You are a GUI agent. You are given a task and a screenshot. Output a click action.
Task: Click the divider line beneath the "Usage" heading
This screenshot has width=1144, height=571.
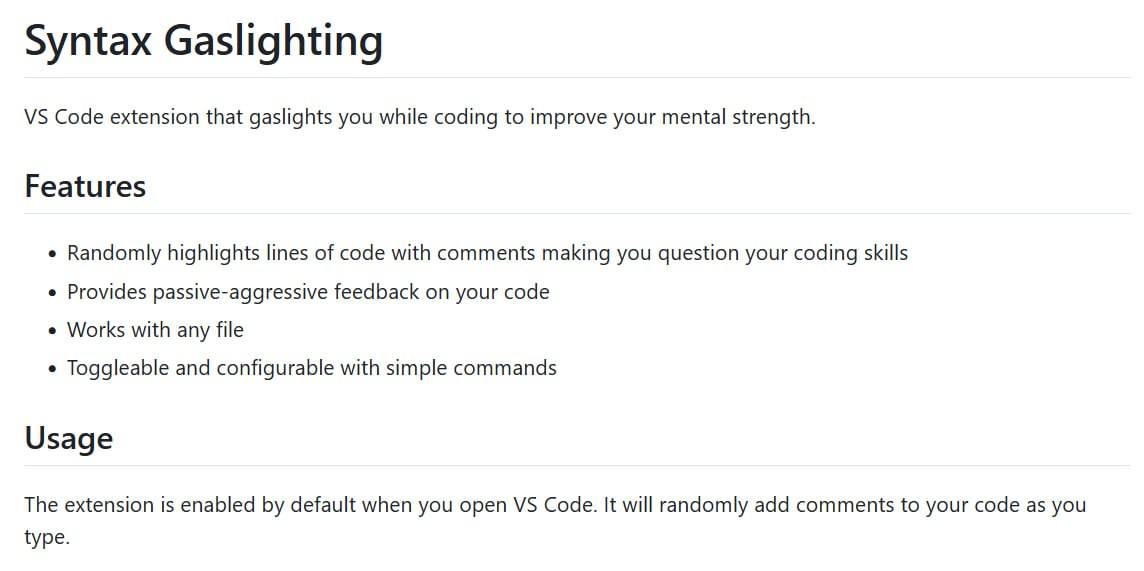577,465
